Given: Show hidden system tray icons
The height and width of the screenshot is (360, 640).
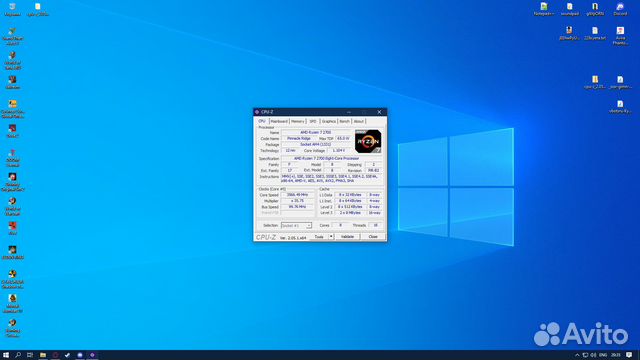Looking at the screenshot, I should tap(577, 355).
